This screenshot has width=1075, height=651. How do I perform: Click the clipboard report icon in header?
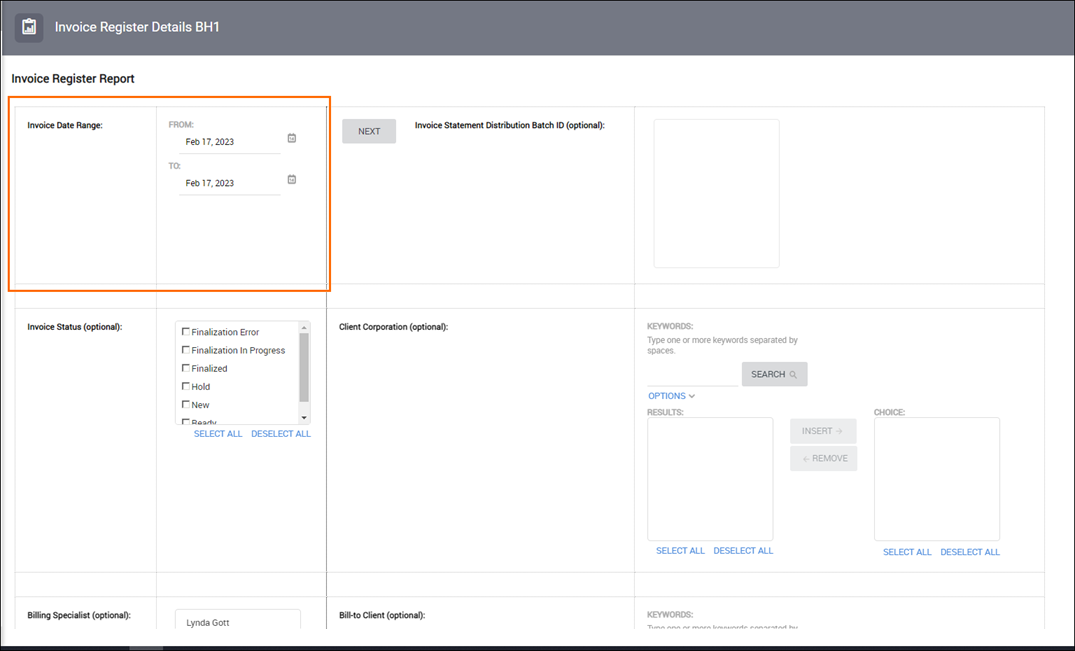[29, 27]
